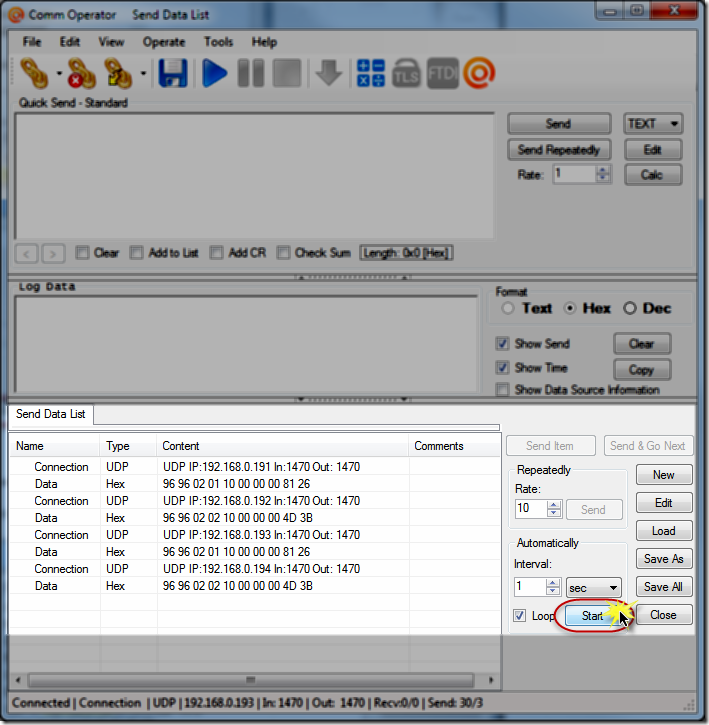Image resolution: width=709 pixels, height=725 pixels.
Task: Select row with UDP IP:192.168.0.191 connection
Action: point(255,467)
